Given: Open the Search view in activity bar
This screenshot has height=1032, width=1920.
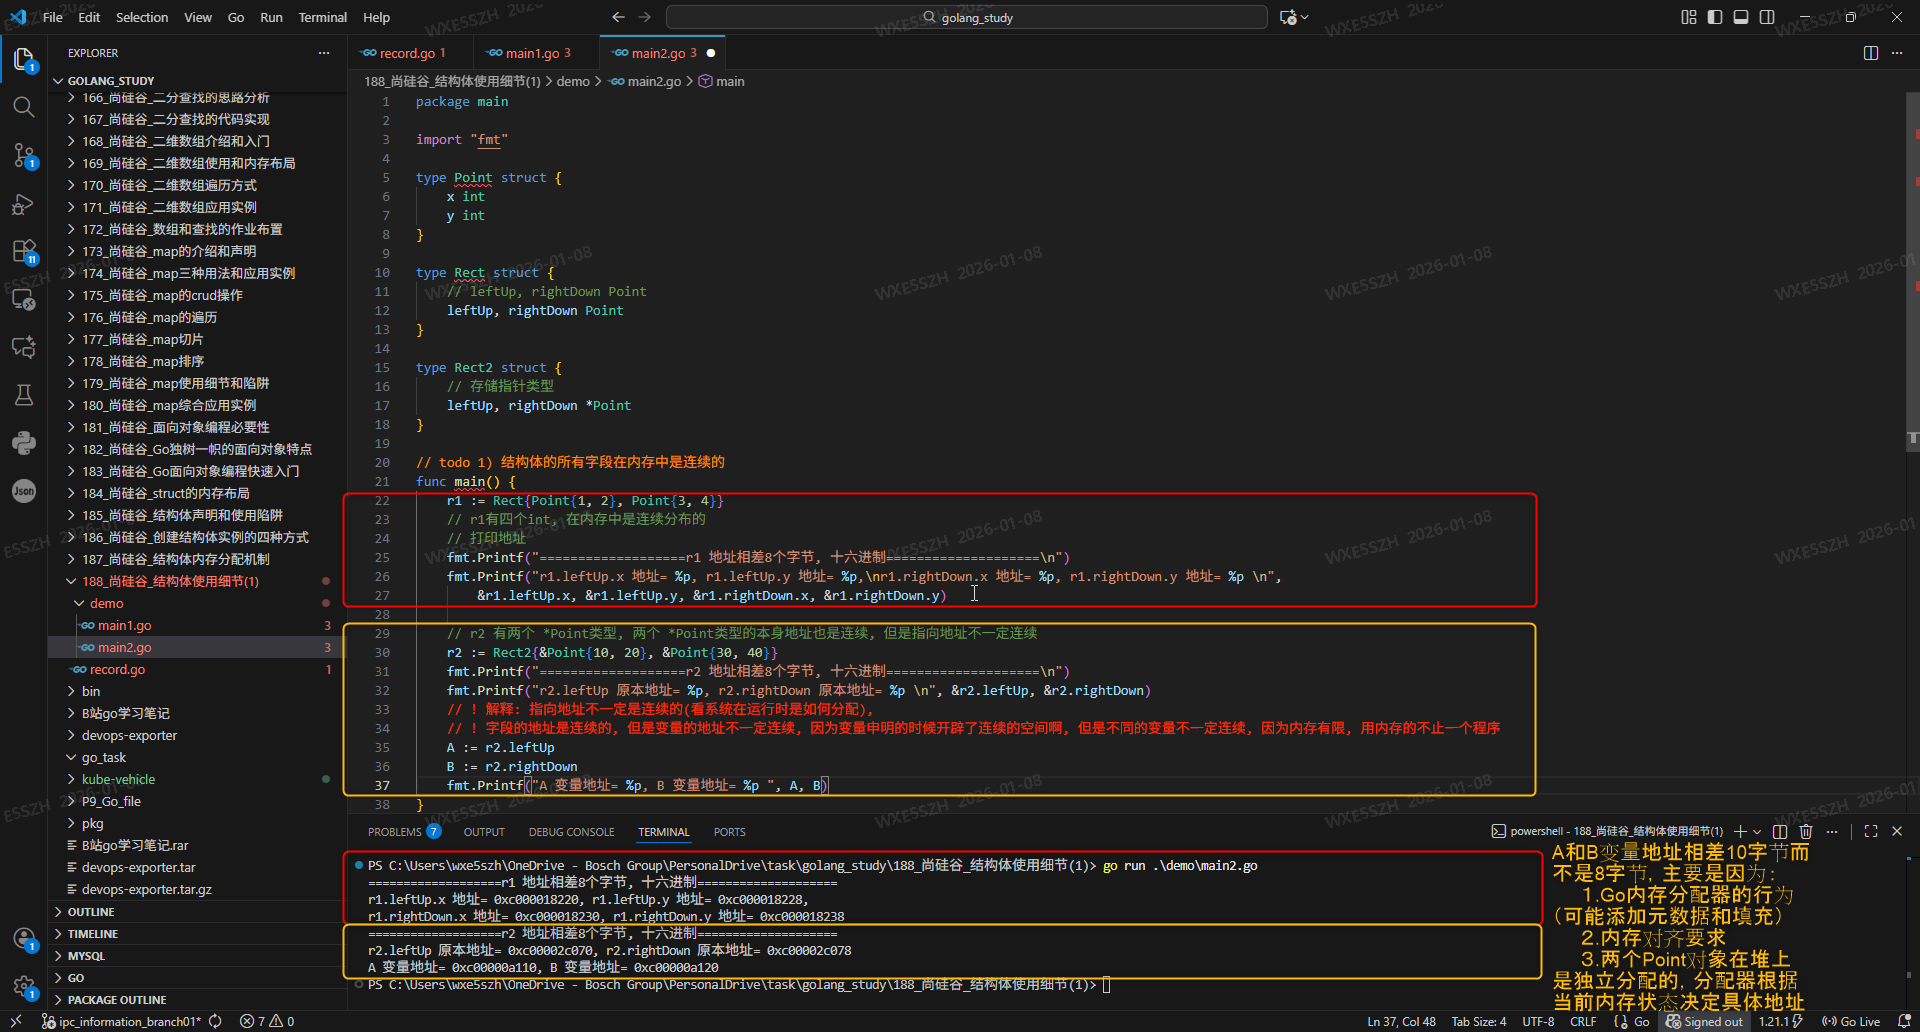Looking at the screenshot, I should pos(24,107).
